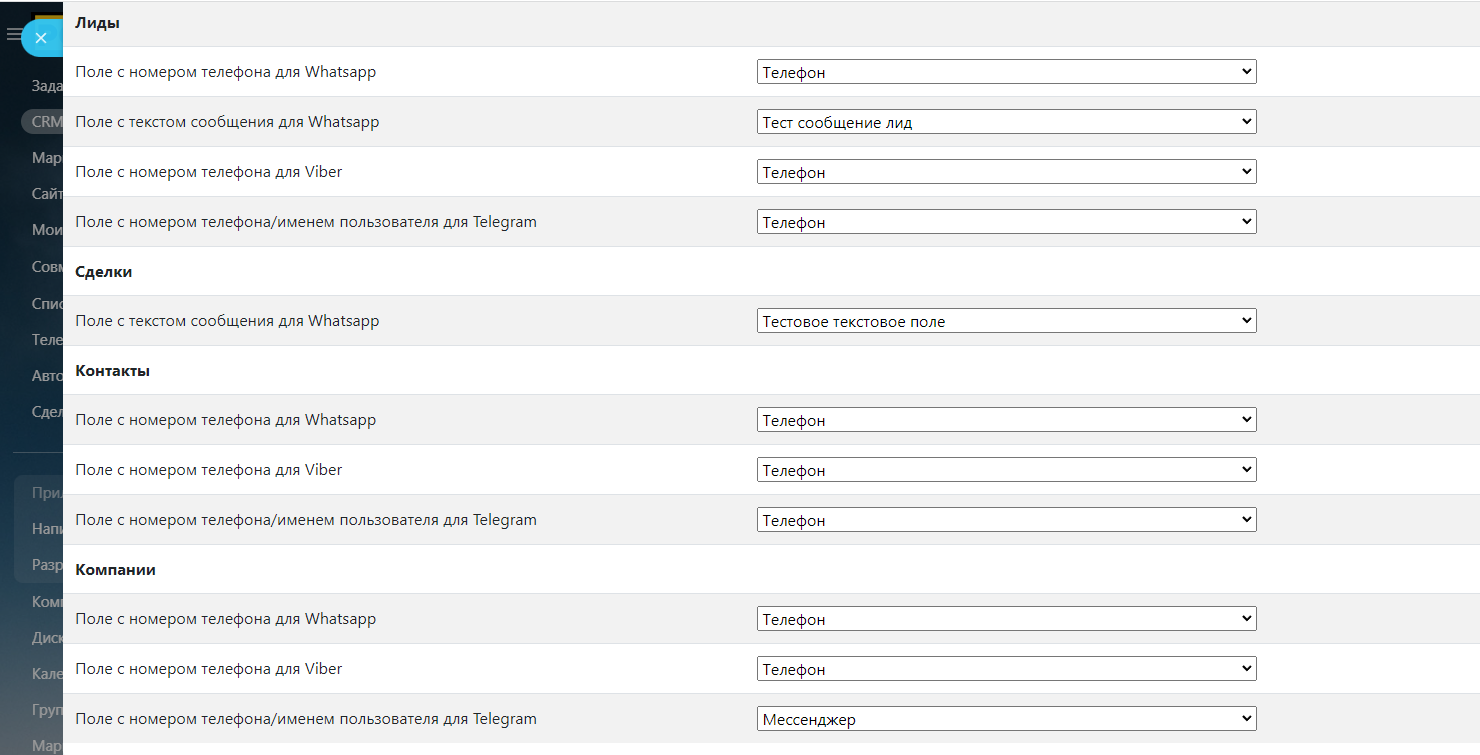Open Contacts Viber phone number dropdown
This screenshot has height=755, width=1480.
pyautogui.click(x=1006, y=470)
